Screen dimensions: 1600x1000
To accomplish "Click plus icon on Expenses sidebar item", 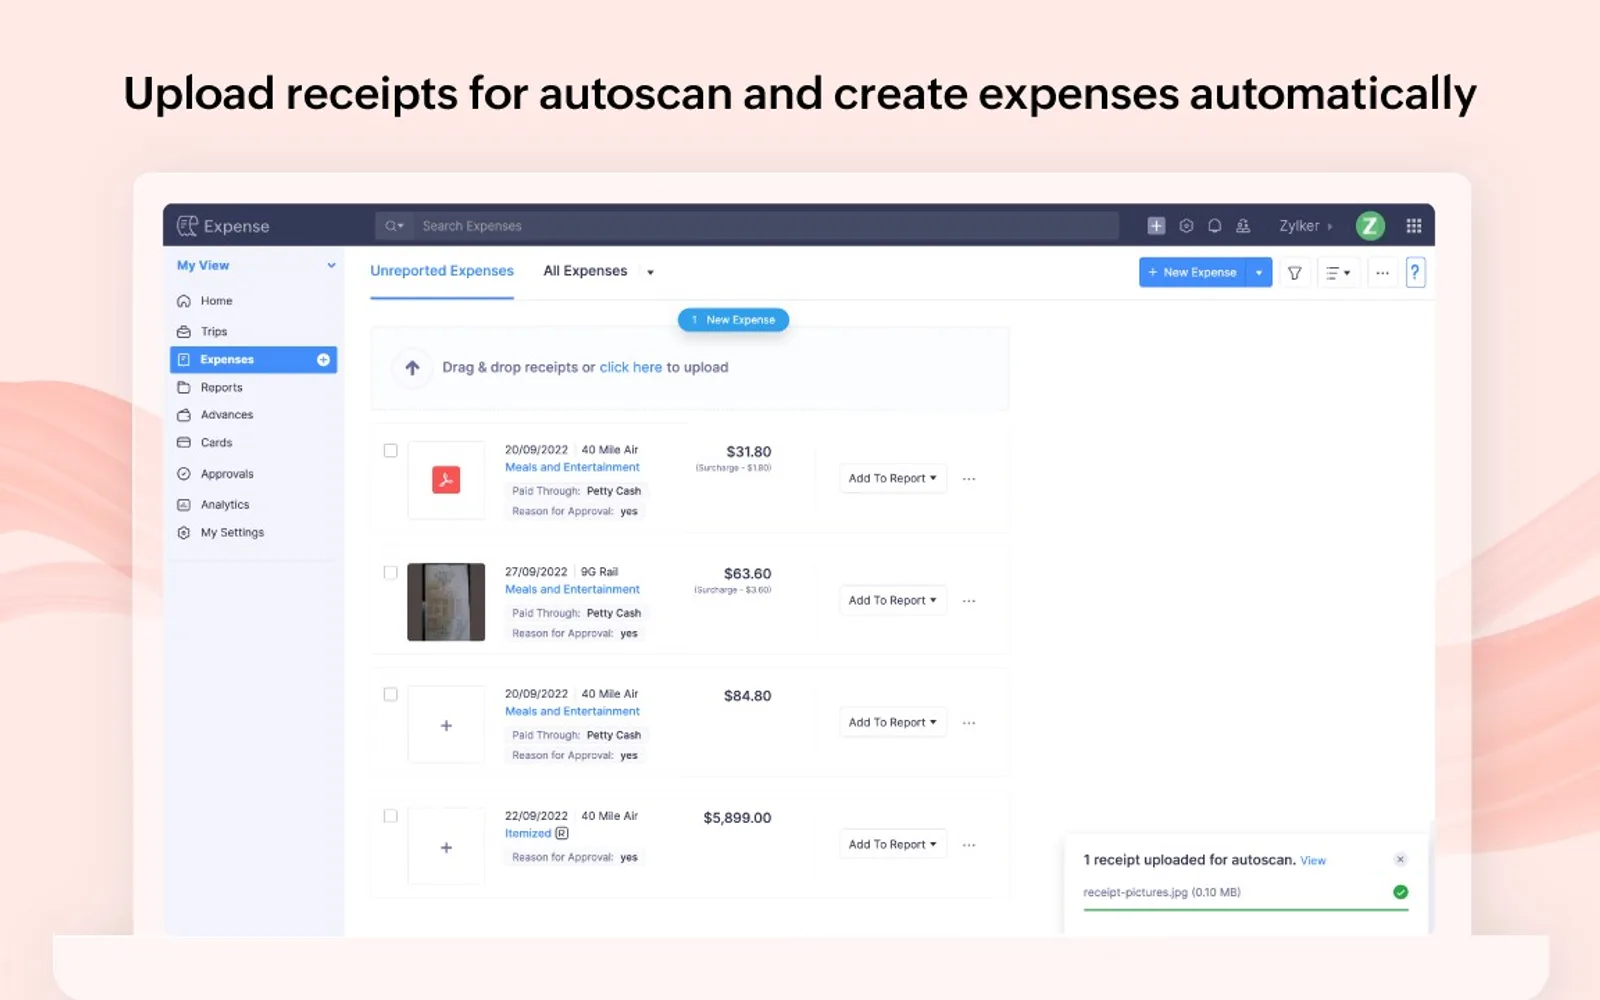I will [x=323, y=360].
